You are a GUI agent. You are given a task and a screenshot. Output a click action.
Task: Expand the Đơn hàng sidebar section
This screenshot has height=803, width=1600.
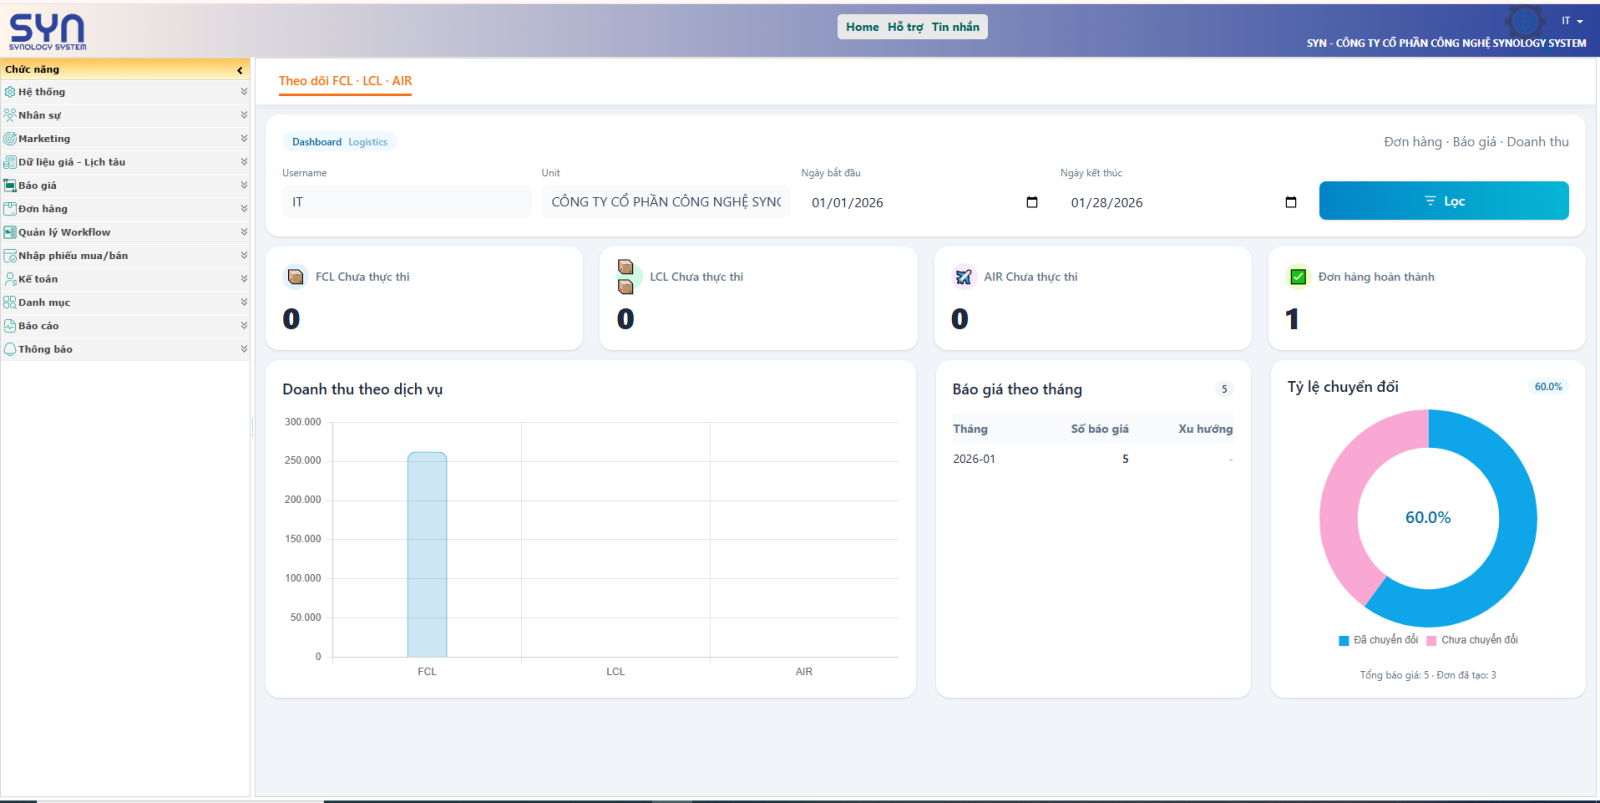(243, 209)
